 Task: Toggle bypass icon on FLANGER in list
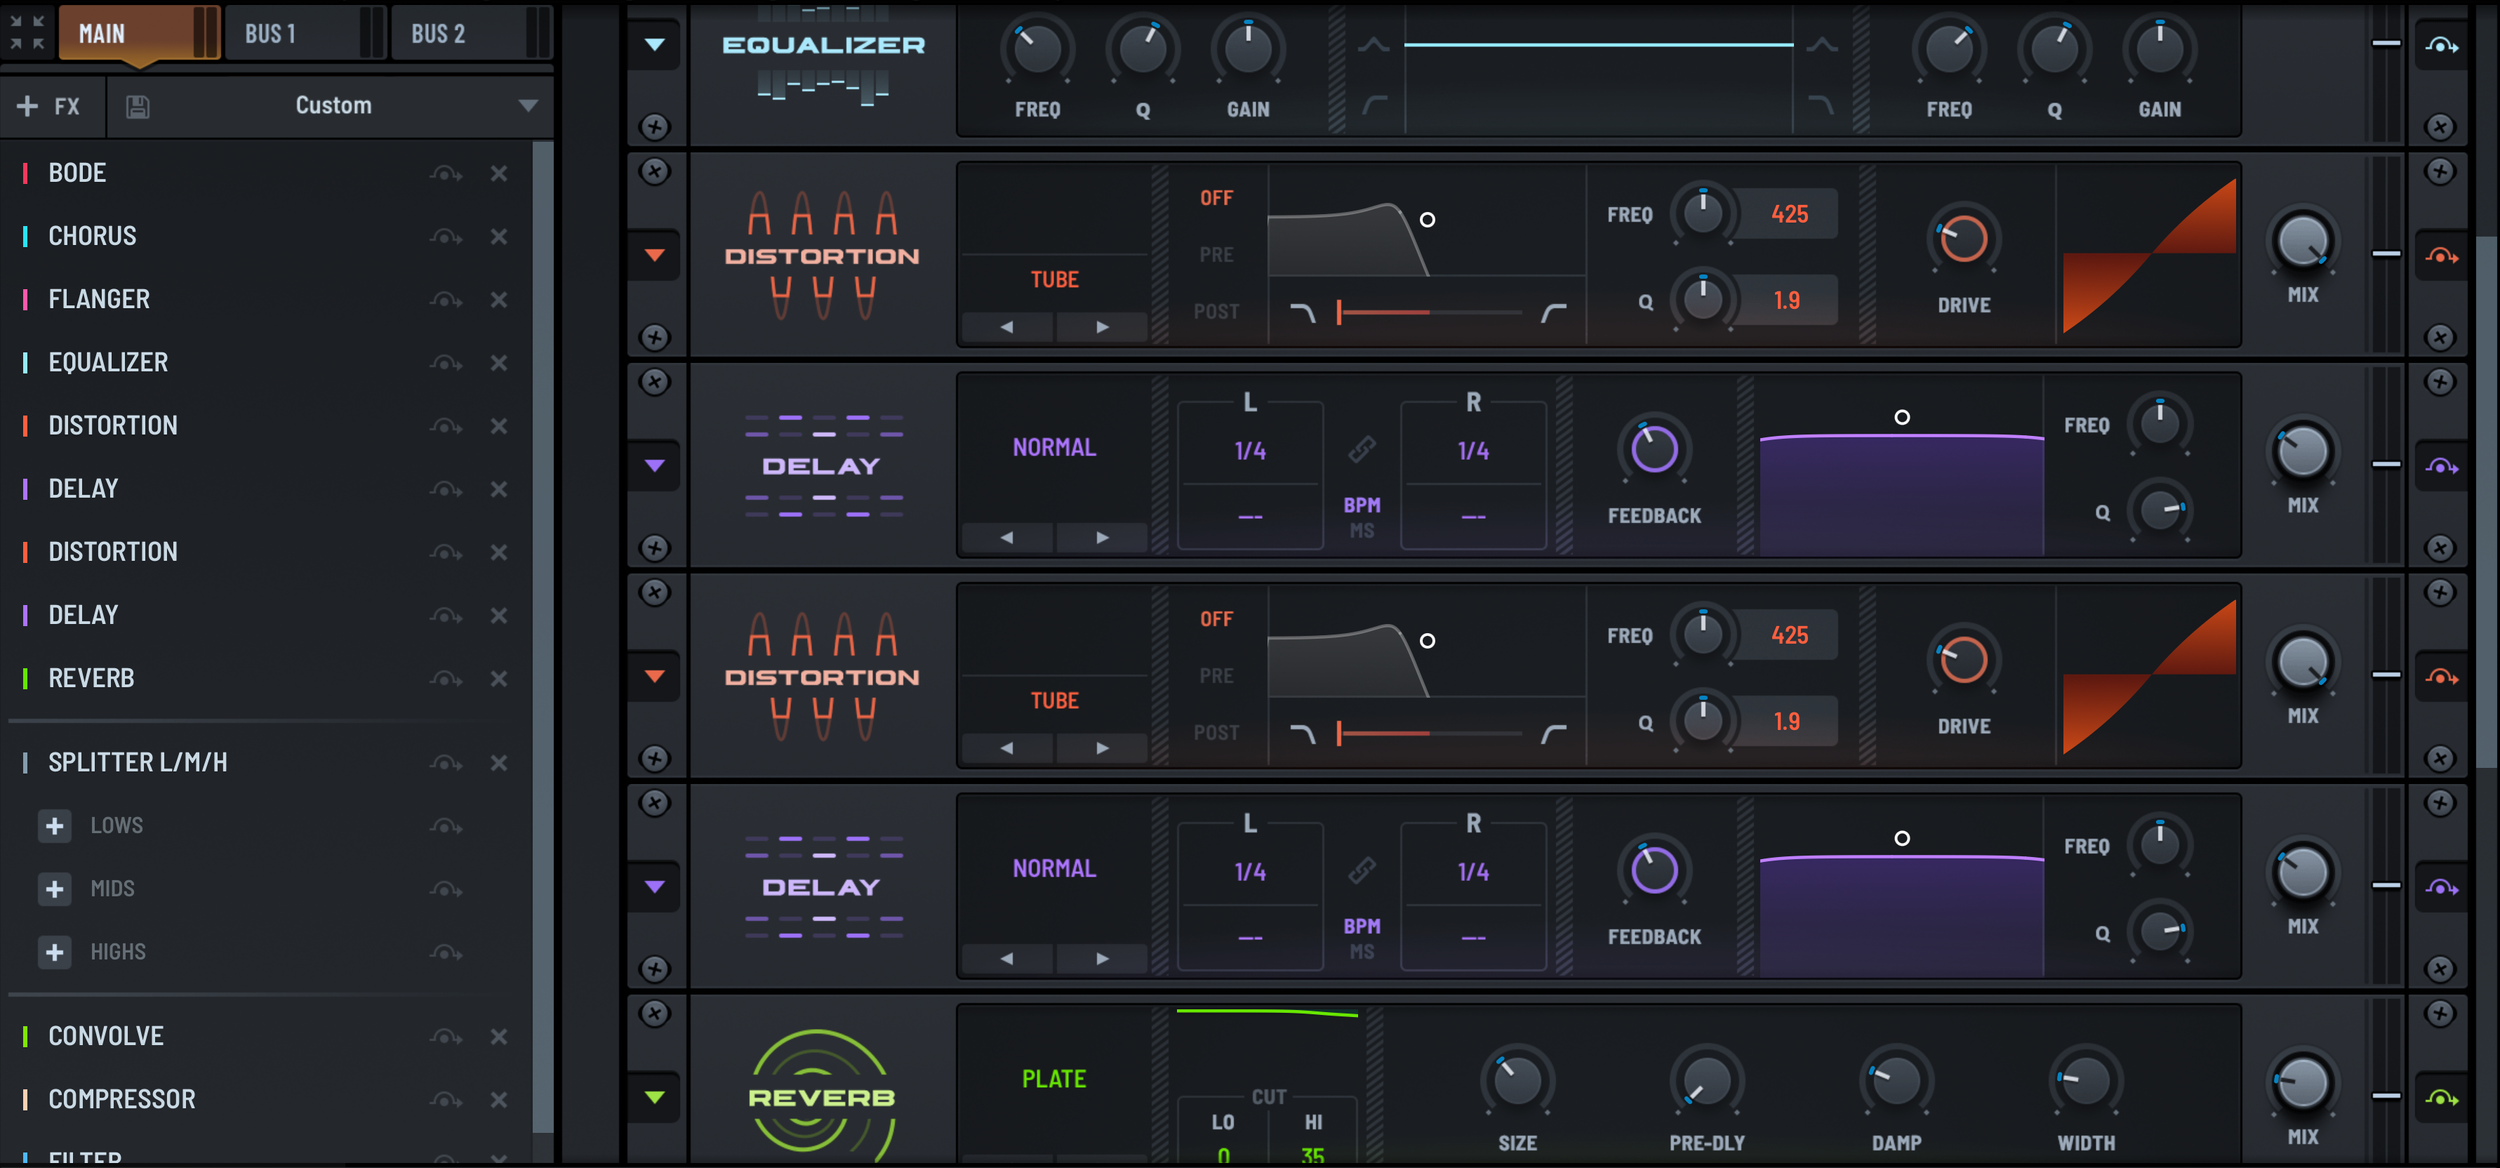pyautogui.click(x=446, y=300)
